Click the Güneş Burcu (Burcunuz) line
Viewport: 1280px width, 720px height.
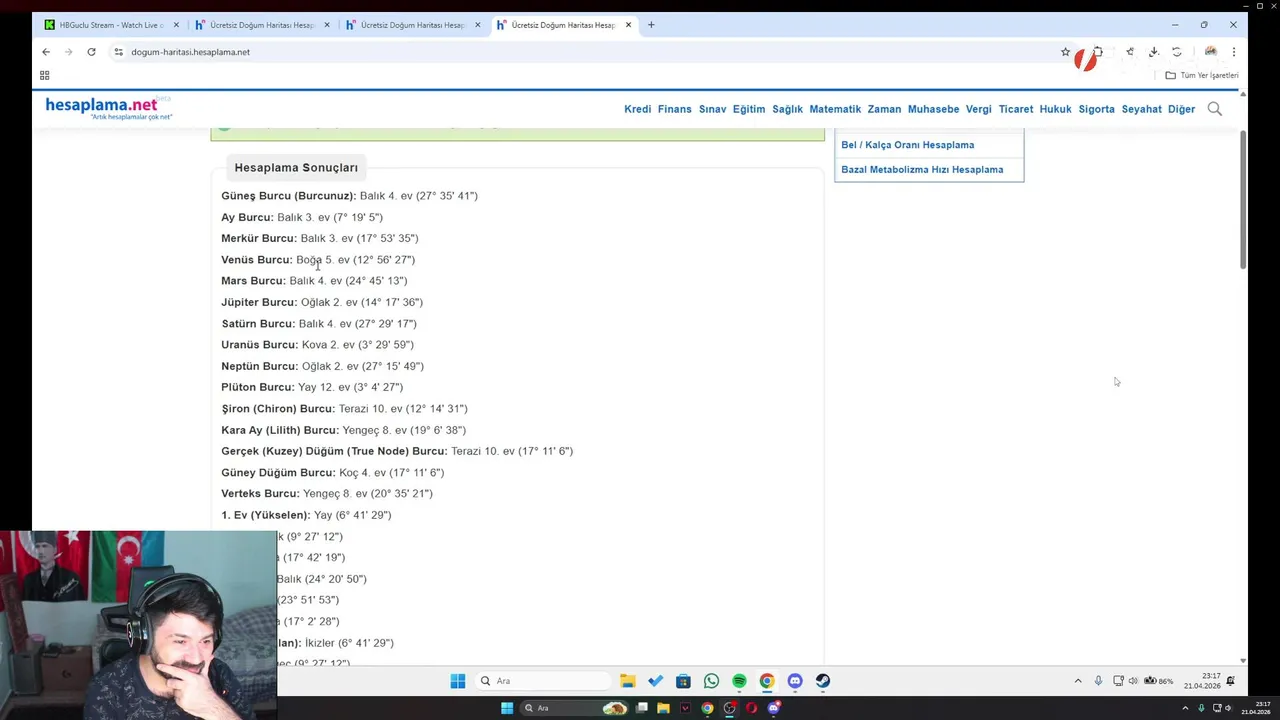tap(349, 196)
